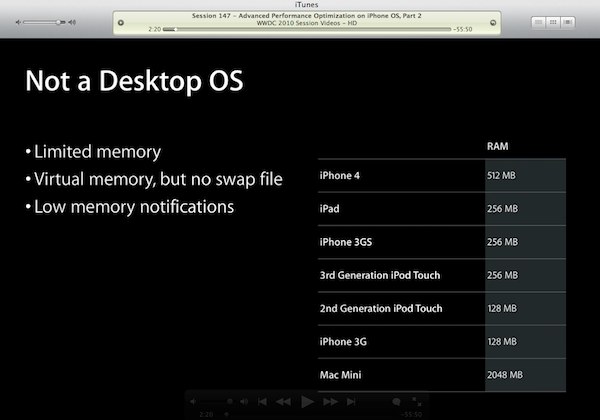Click the elapsed time 2:20 in the display
Image resolution: width=600 pixels, height=420 pixels.
[155, 29]
